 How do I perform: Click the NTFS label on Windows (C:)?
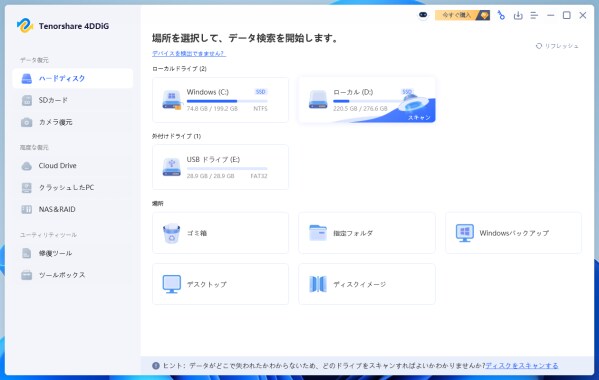coord(260,109)
